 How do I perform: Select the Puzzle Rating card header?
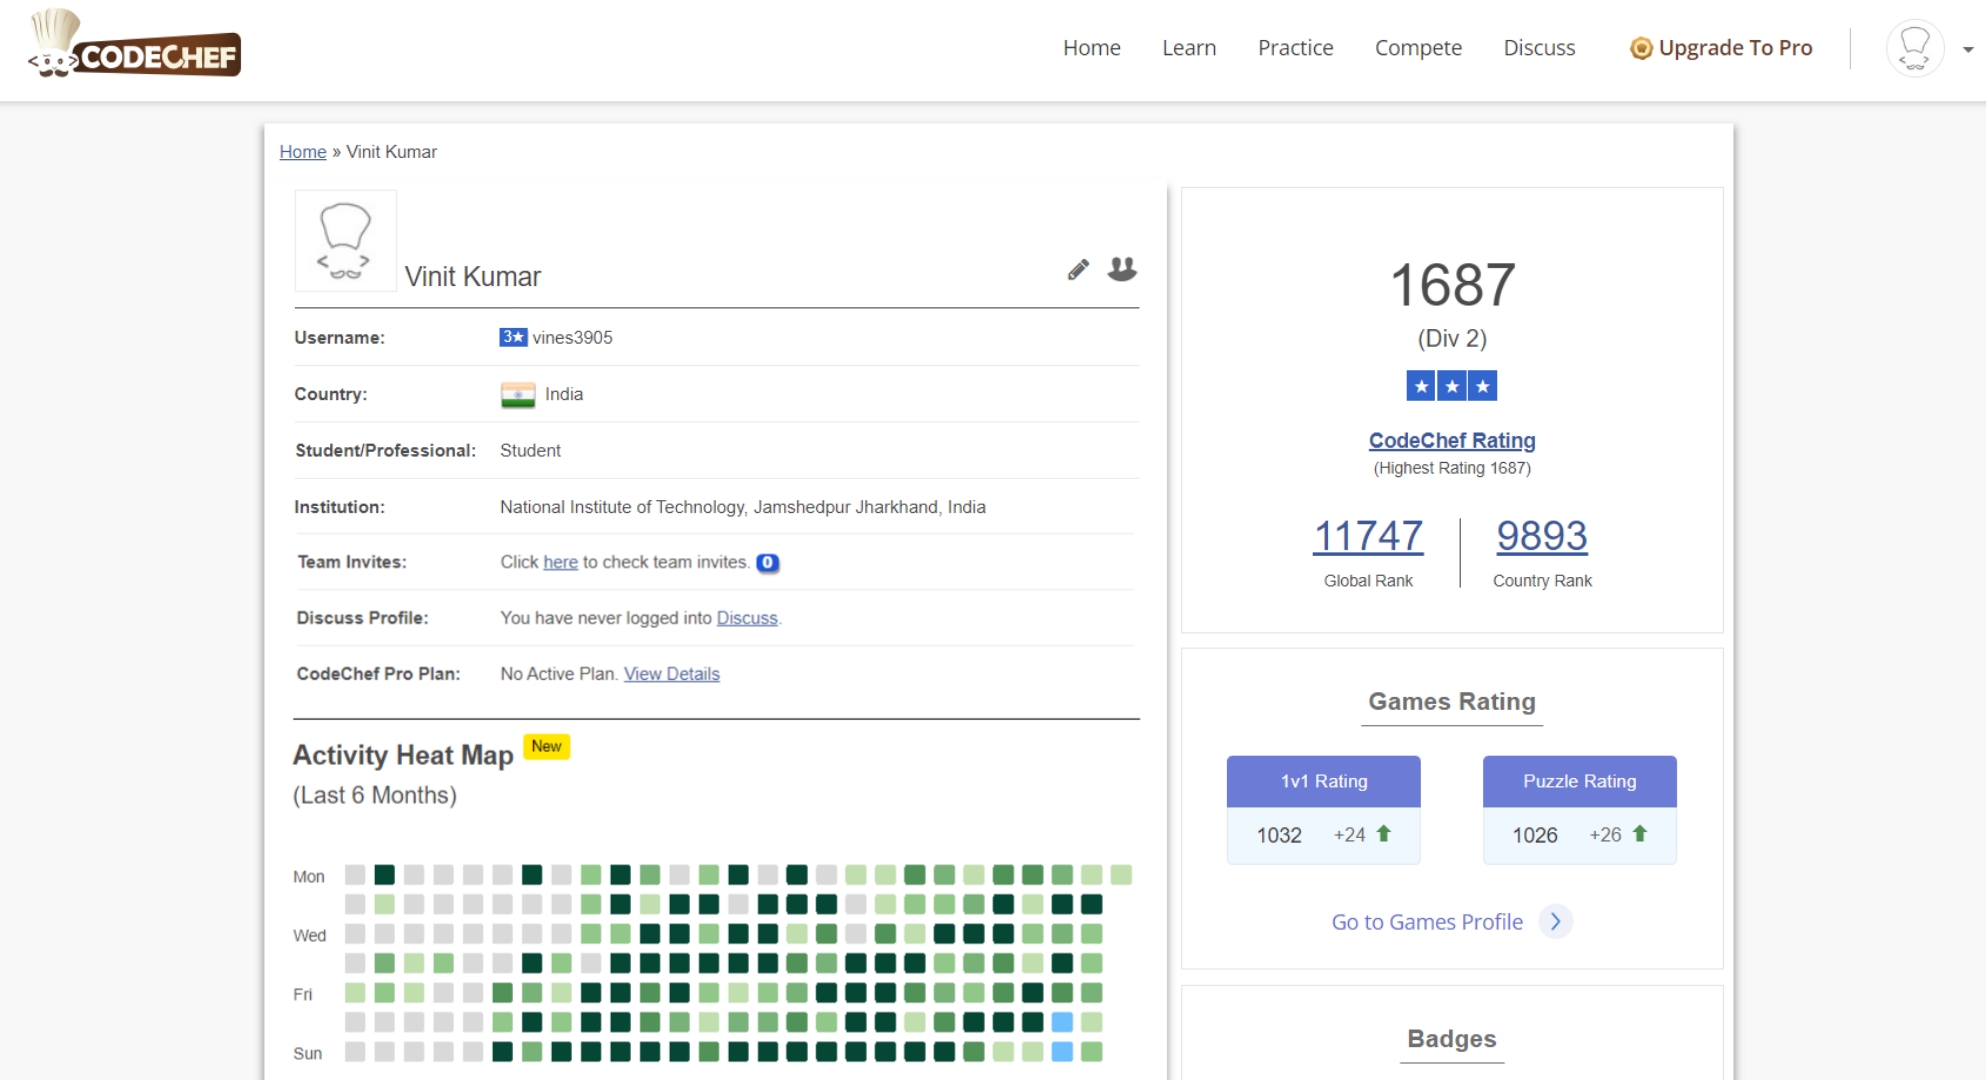[x=1580, y=781]
